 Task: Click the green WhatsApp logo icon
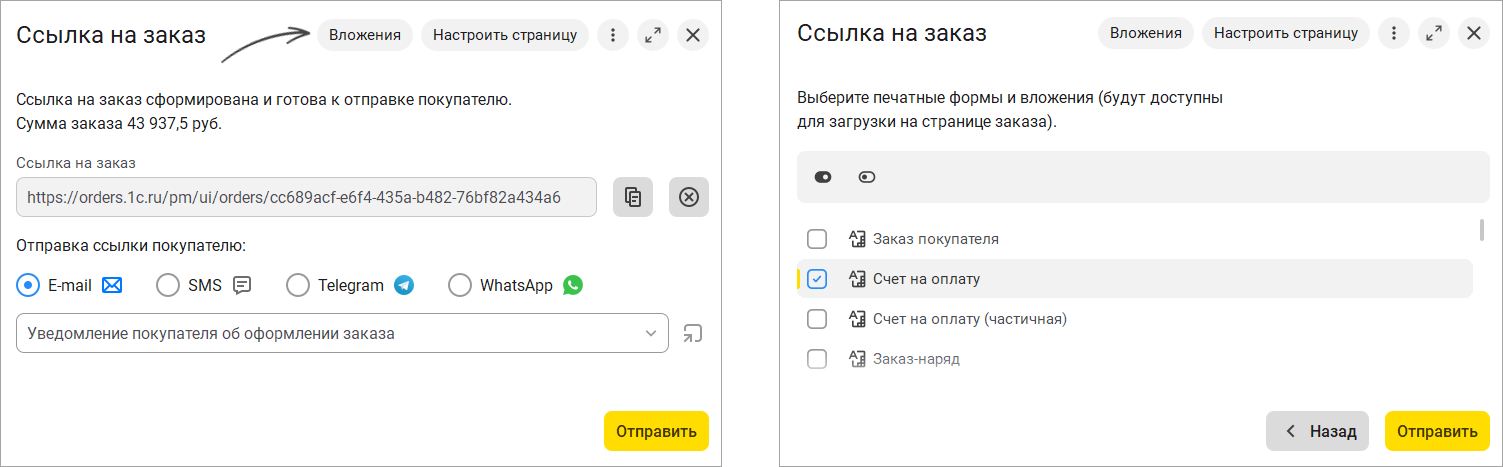coord(572,285)
